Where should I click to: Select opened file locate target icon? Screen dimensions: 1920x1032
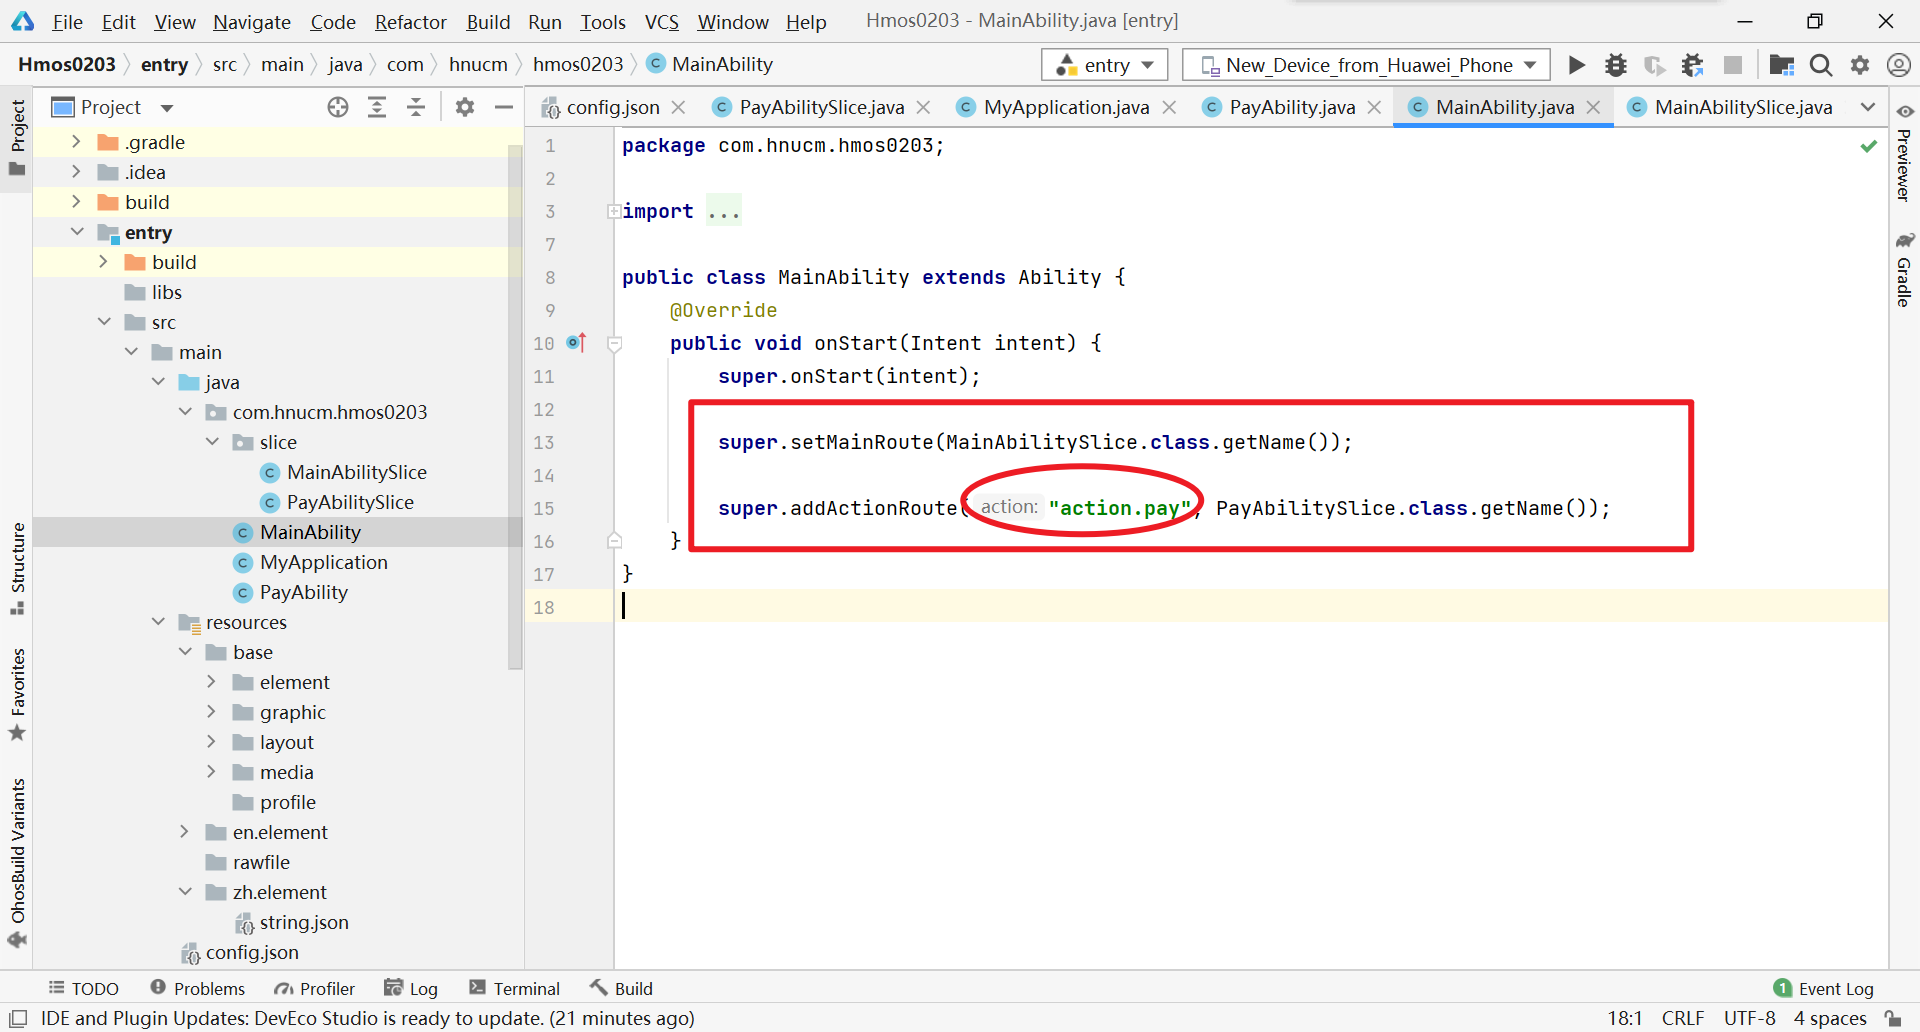338,107
